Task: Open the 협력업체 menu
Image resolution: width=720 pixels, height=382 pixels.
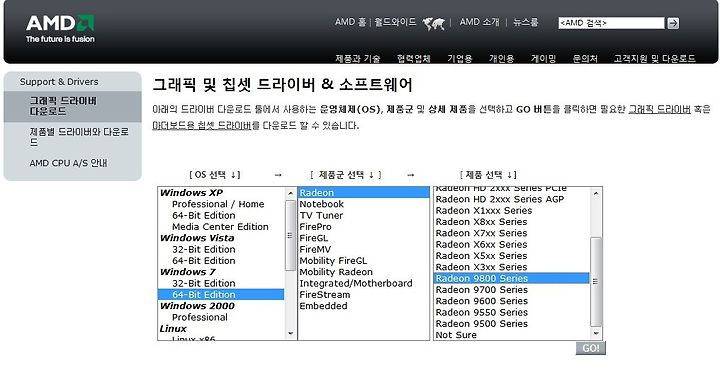Action: click(414, 58)
